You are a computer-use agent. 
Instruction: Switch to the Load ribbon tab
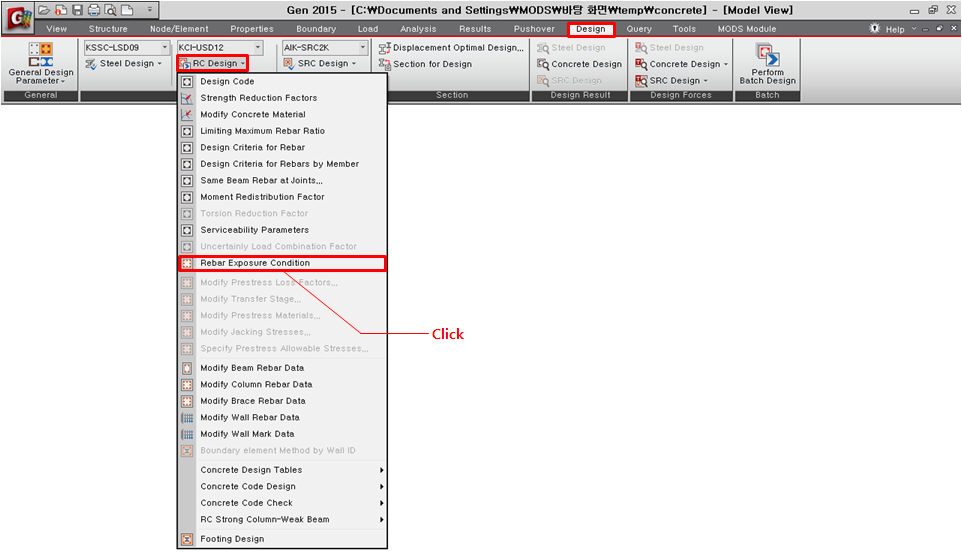point(368,29)
